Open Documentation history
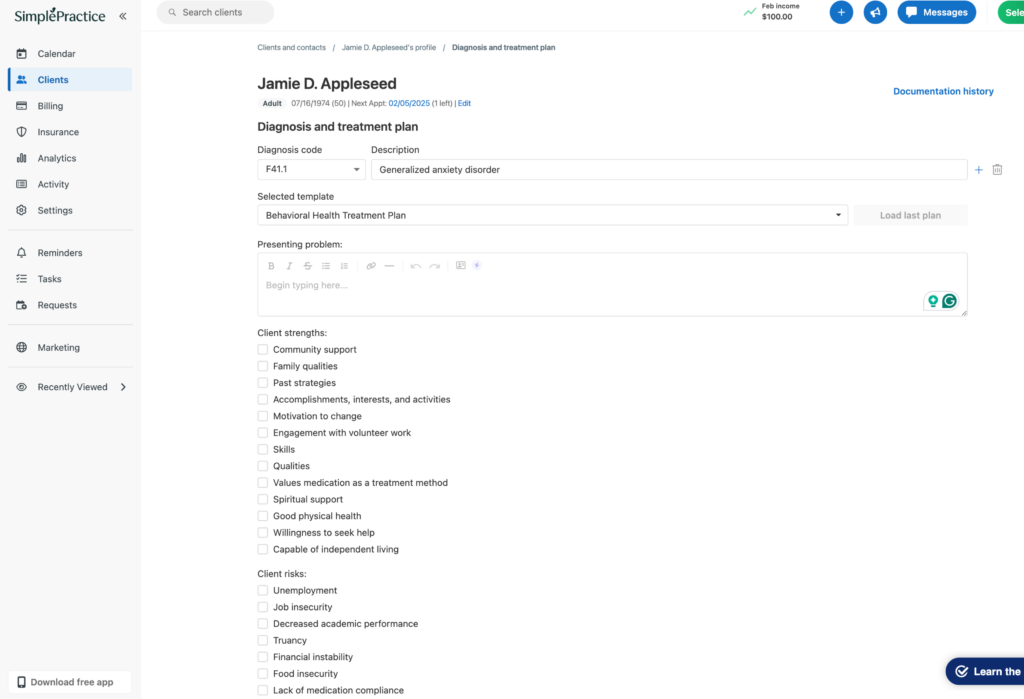The width and height of the screenshot is (1024, 699). pyautogui.click(x=943, y=90)
